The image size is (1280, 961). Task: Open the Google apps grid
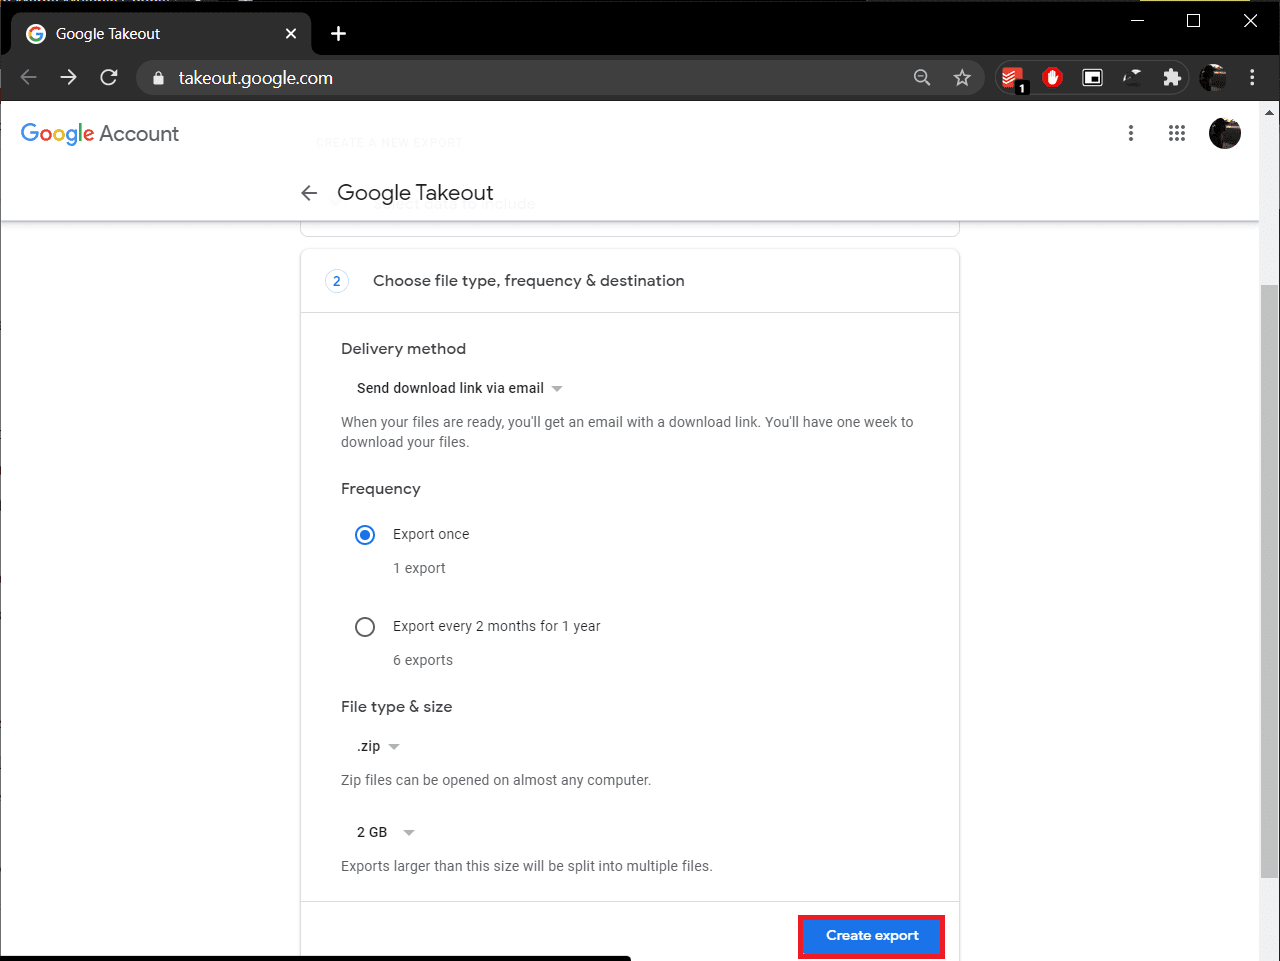[x=1177, y=133]
